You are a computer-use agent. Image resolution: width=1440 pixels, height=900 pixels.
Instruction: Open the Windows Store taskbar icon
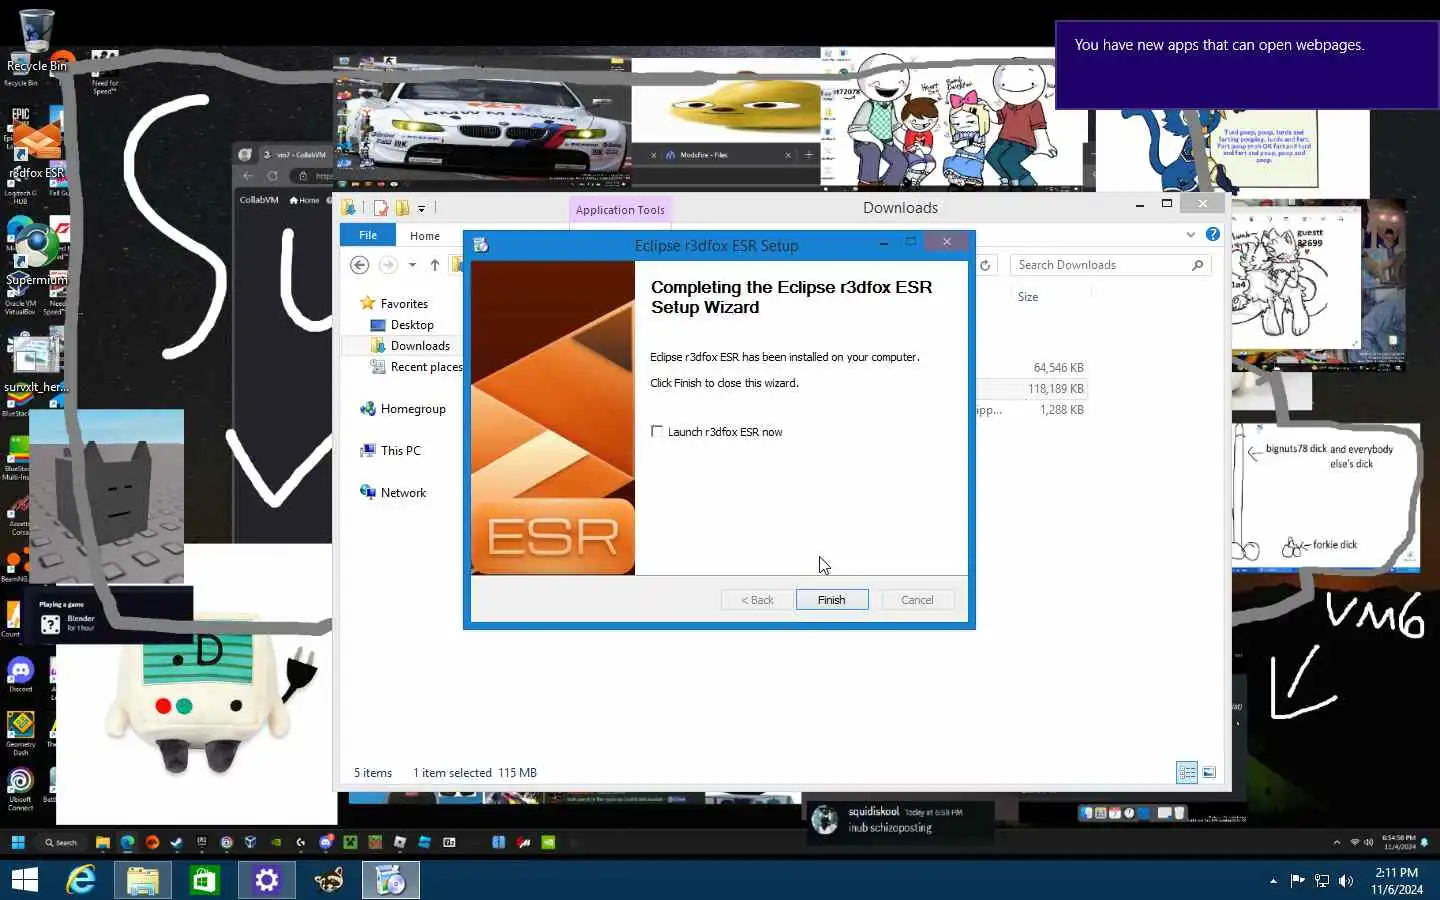204,880
